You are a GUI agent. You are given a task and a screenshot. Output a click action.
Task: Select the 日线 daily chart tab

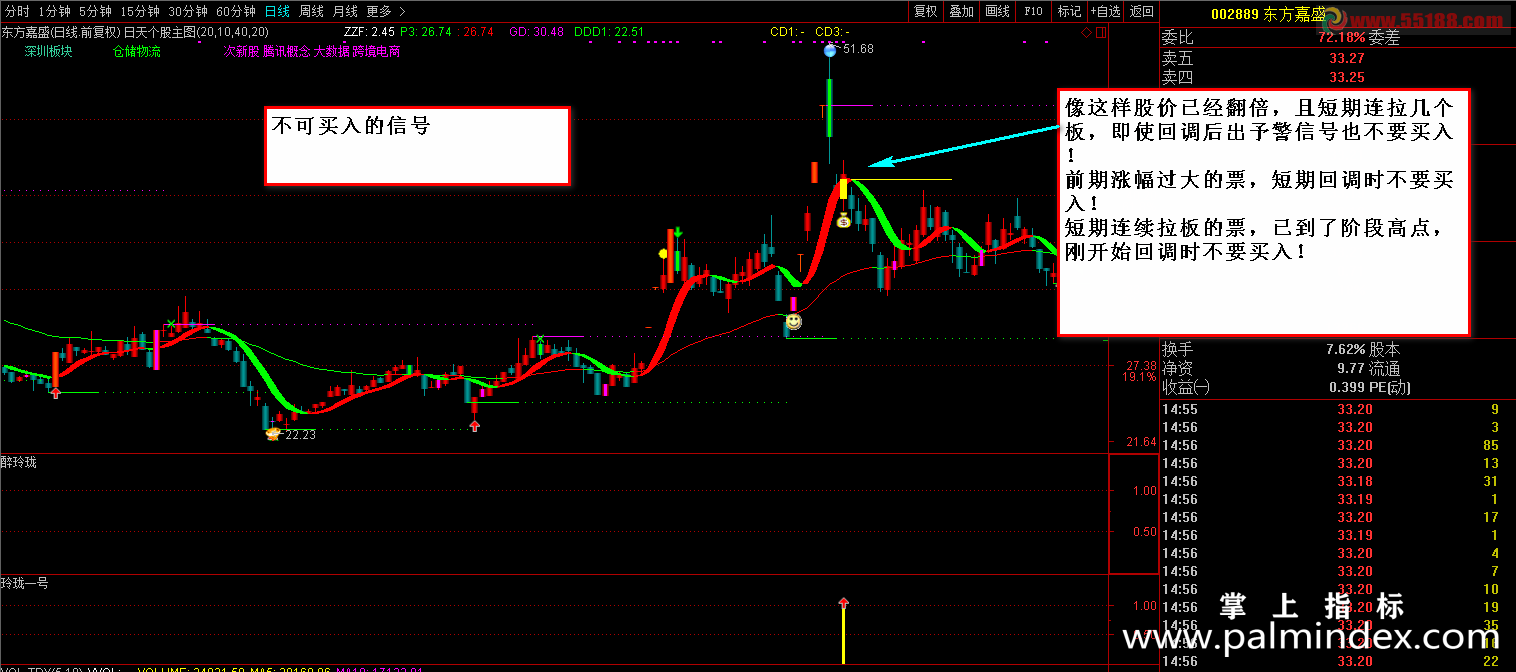(277, 11)
